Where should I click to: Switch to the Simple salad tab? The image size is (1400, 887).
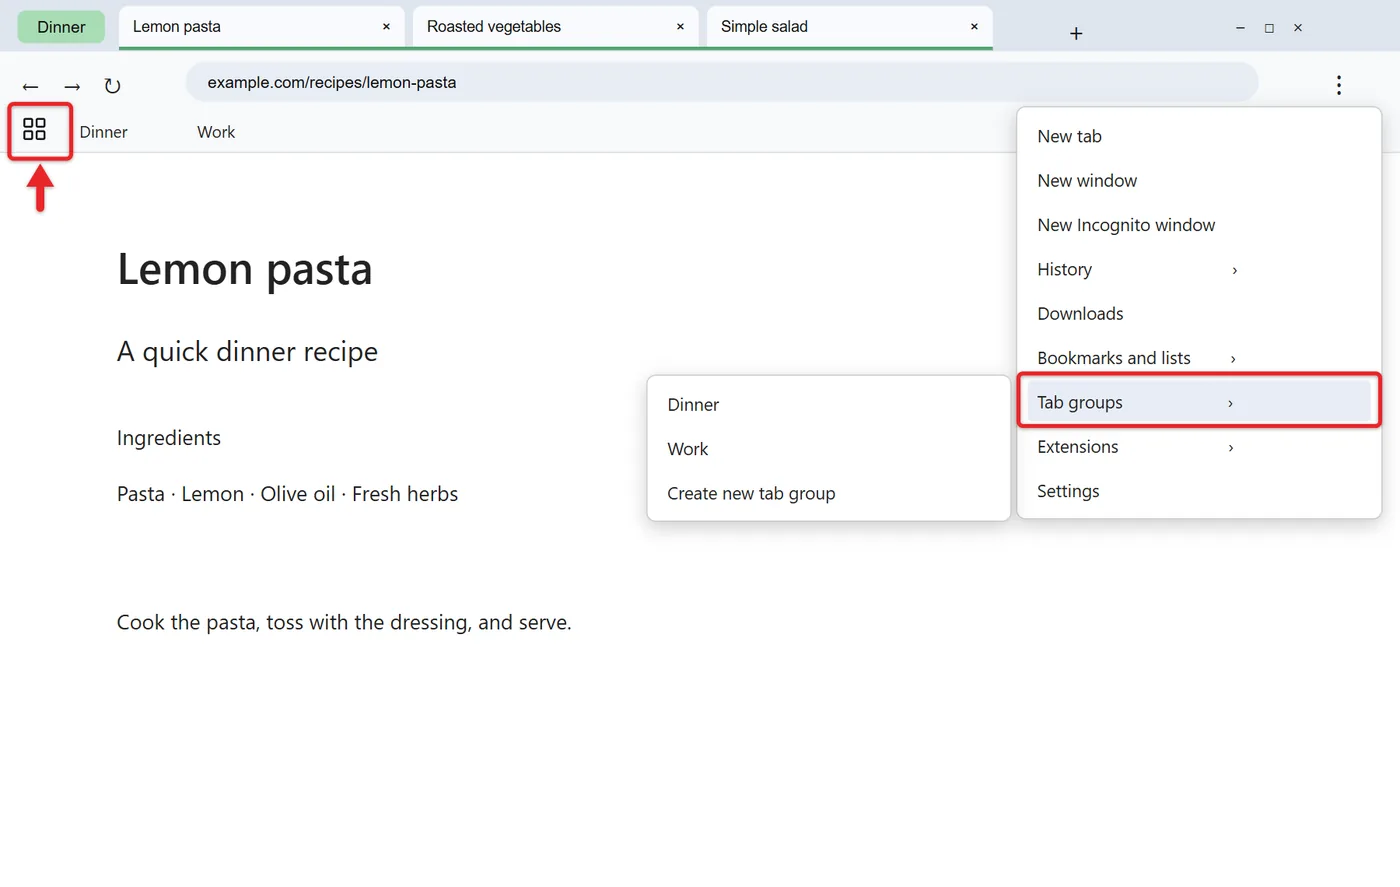point(849,27)
